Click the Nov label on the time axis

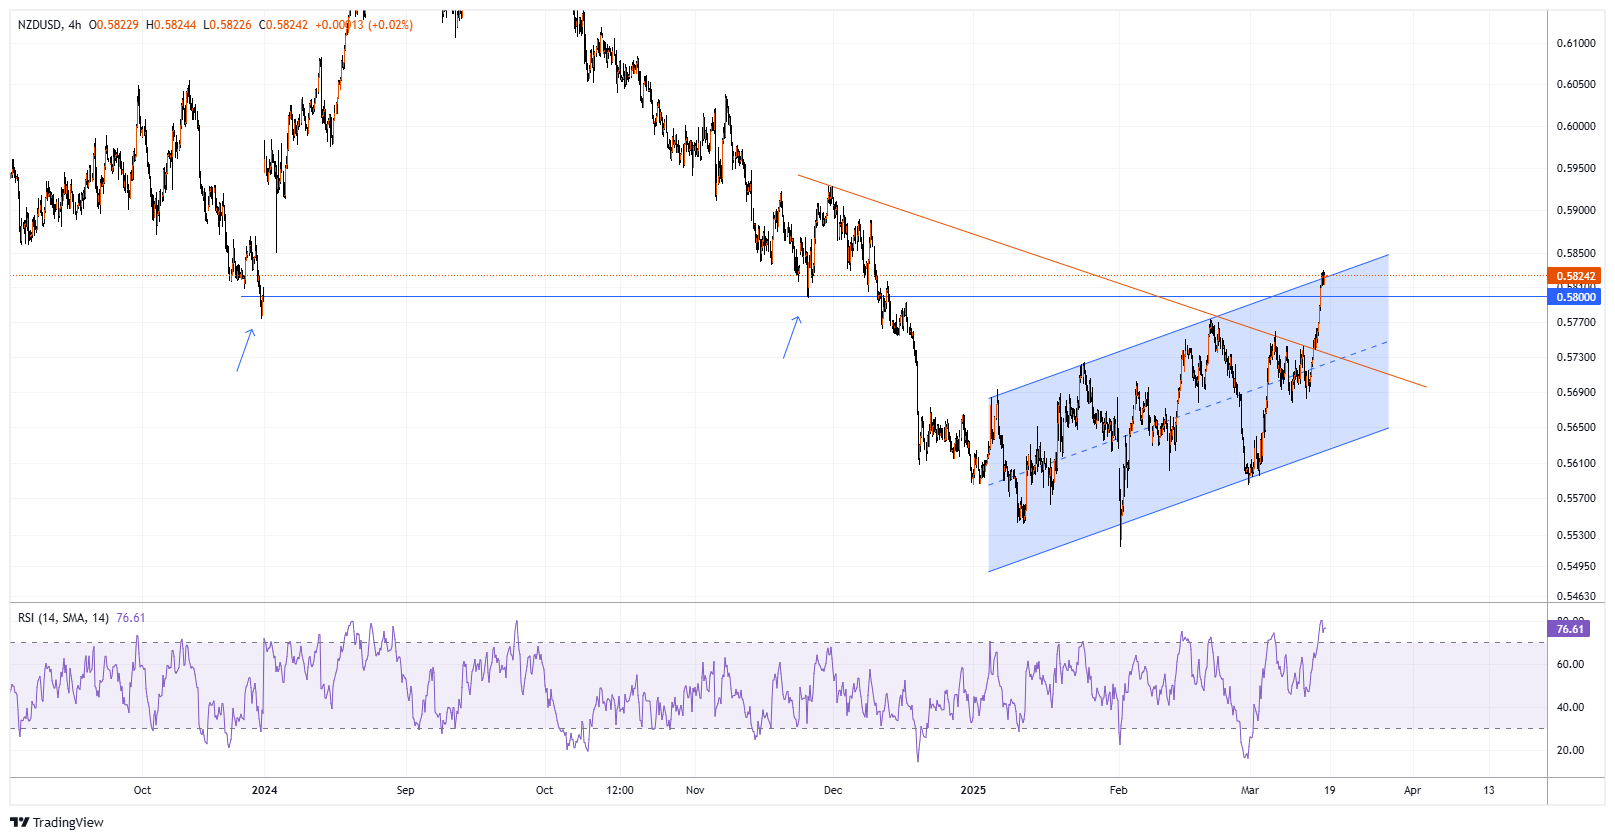695,790
